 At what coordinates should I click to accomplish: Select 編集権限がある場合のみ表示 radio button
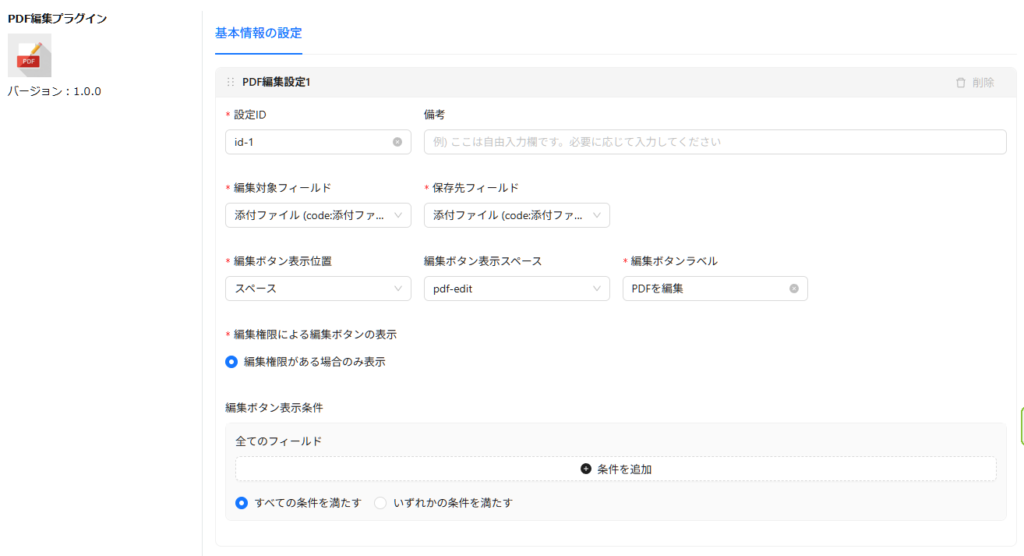(232, 362)
